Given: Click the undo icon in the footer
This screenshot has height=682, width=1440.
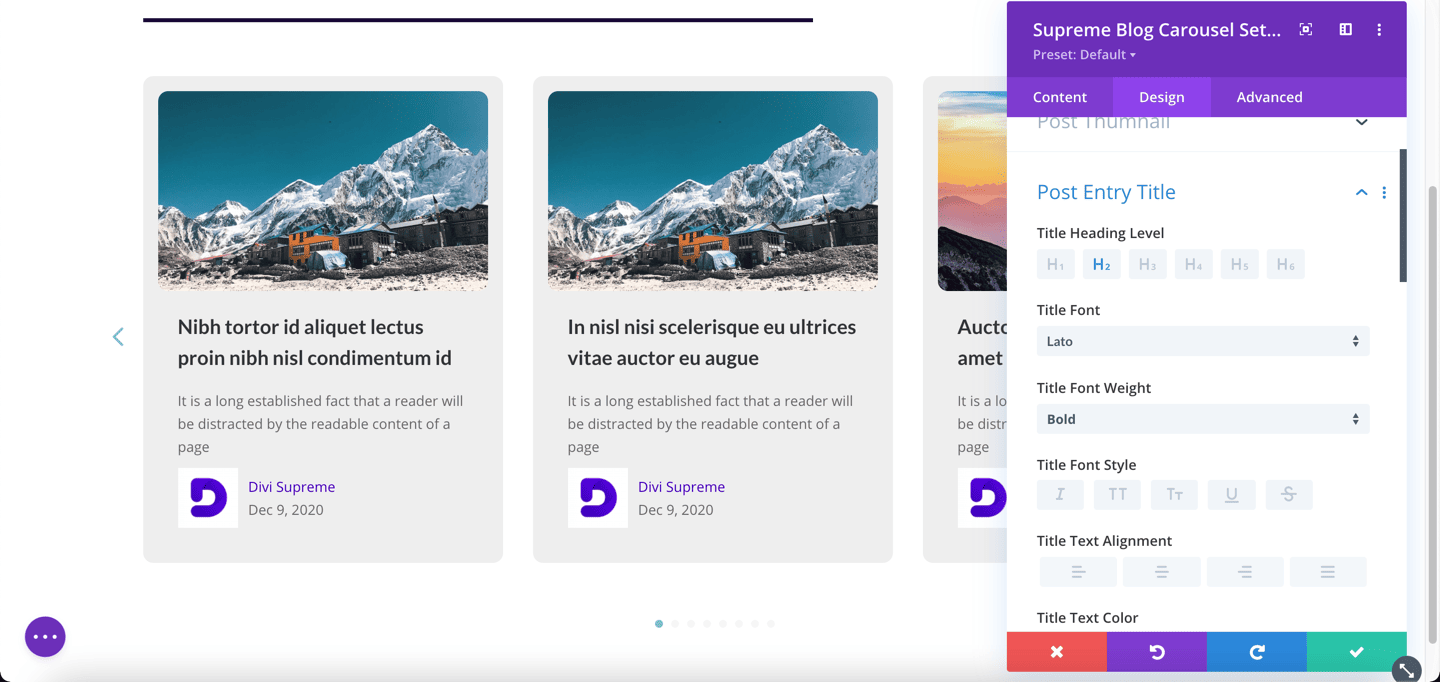Looking at the screenshot, I should click(1157, 651).
